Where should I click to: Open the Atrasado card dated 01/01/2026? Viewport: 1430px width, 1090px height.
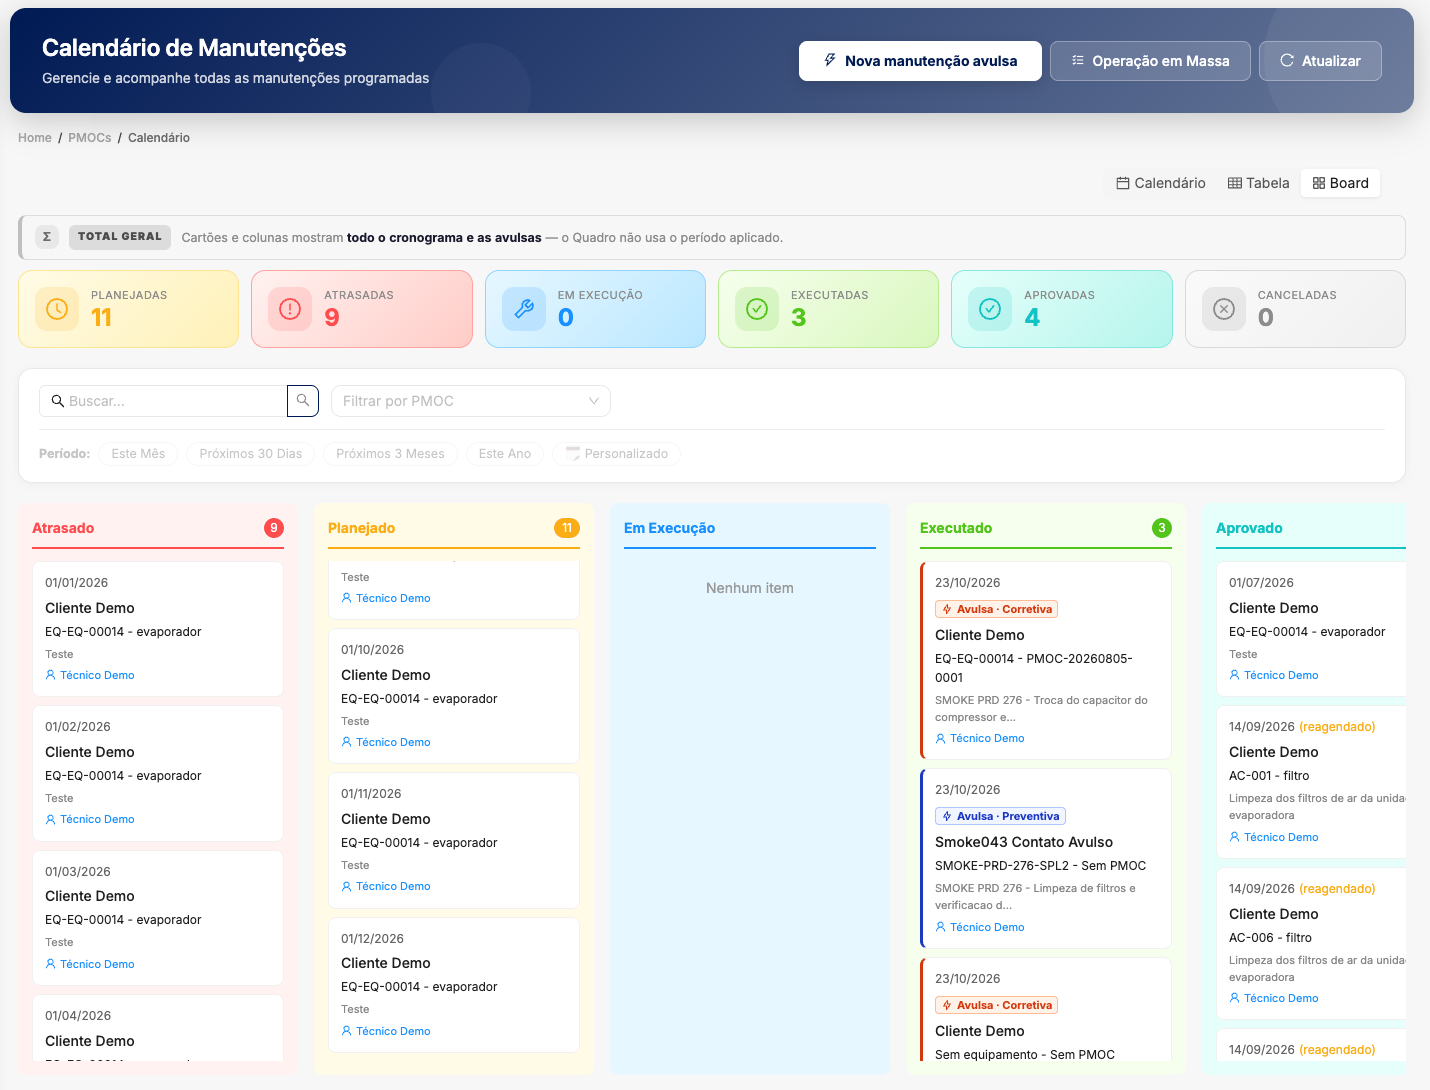[x=158, y=629]
